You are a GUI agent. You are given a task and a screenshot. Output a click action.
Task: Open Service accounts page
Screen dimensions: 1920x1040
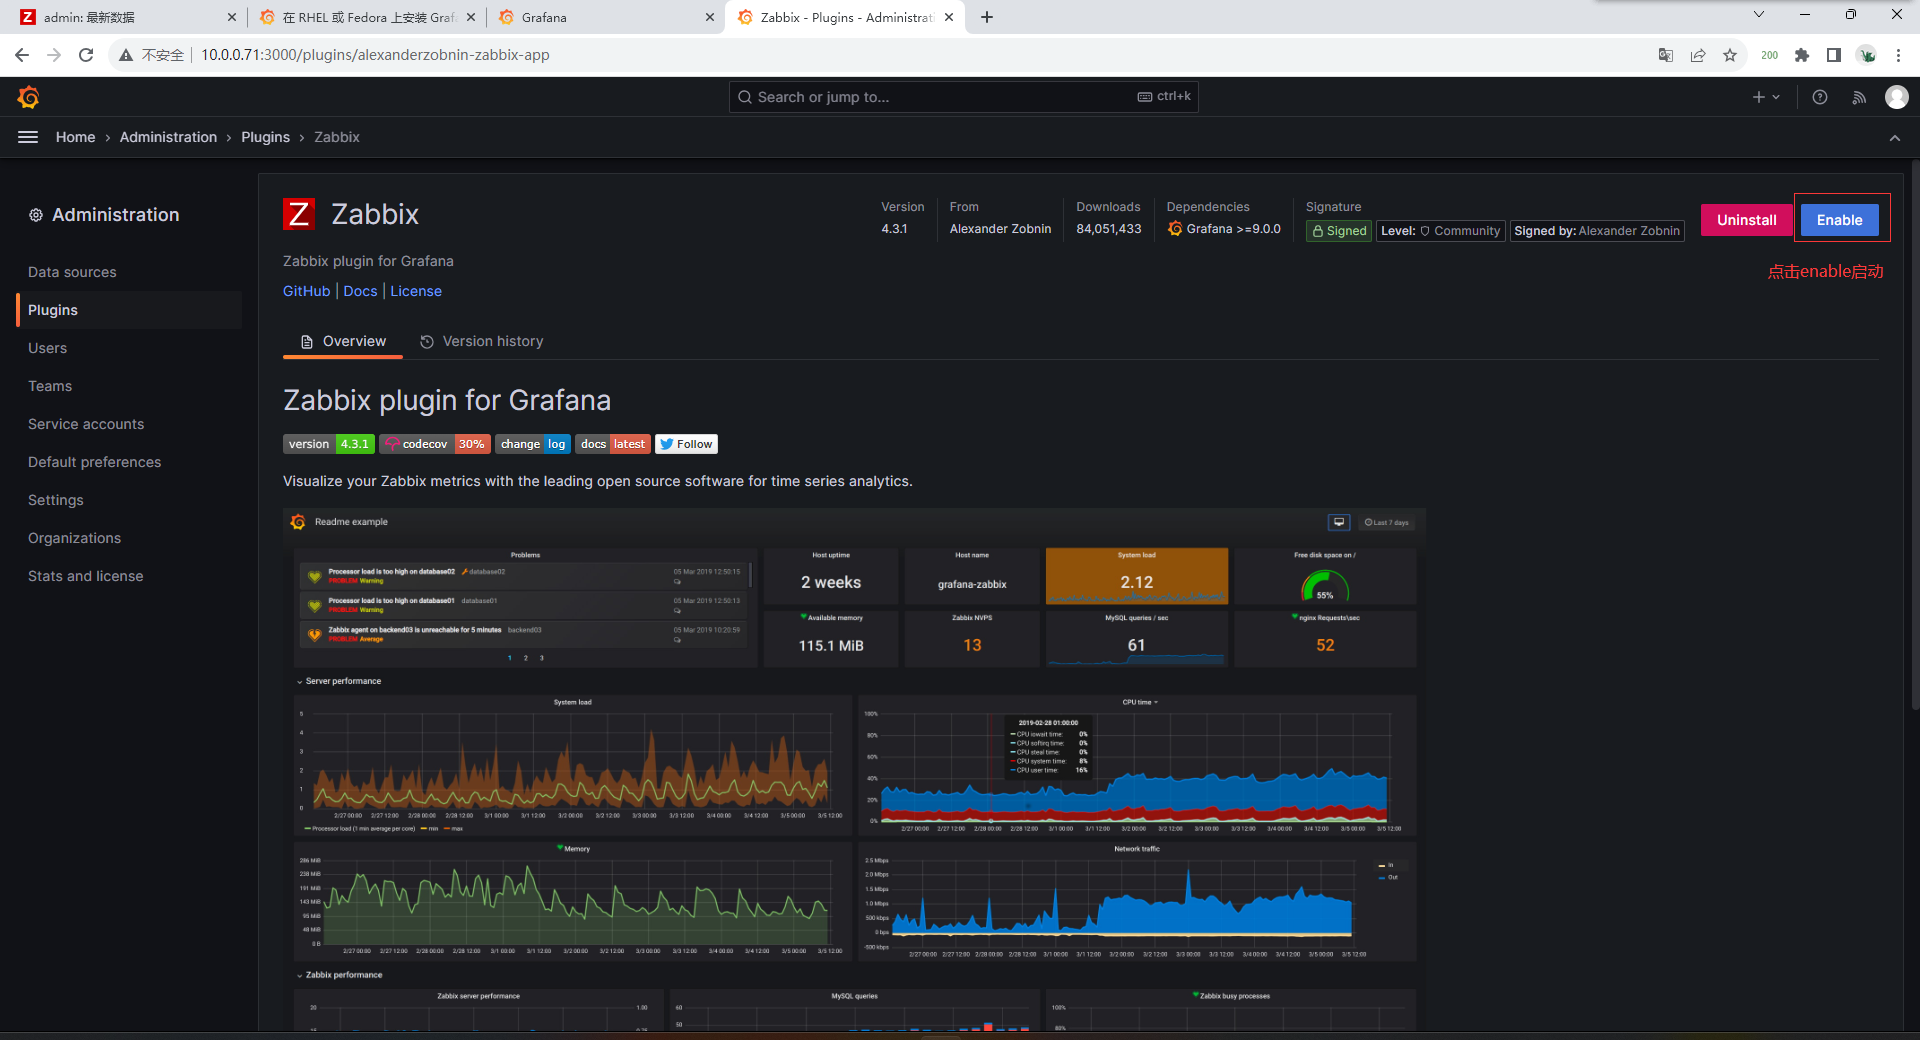coord(86,424)
